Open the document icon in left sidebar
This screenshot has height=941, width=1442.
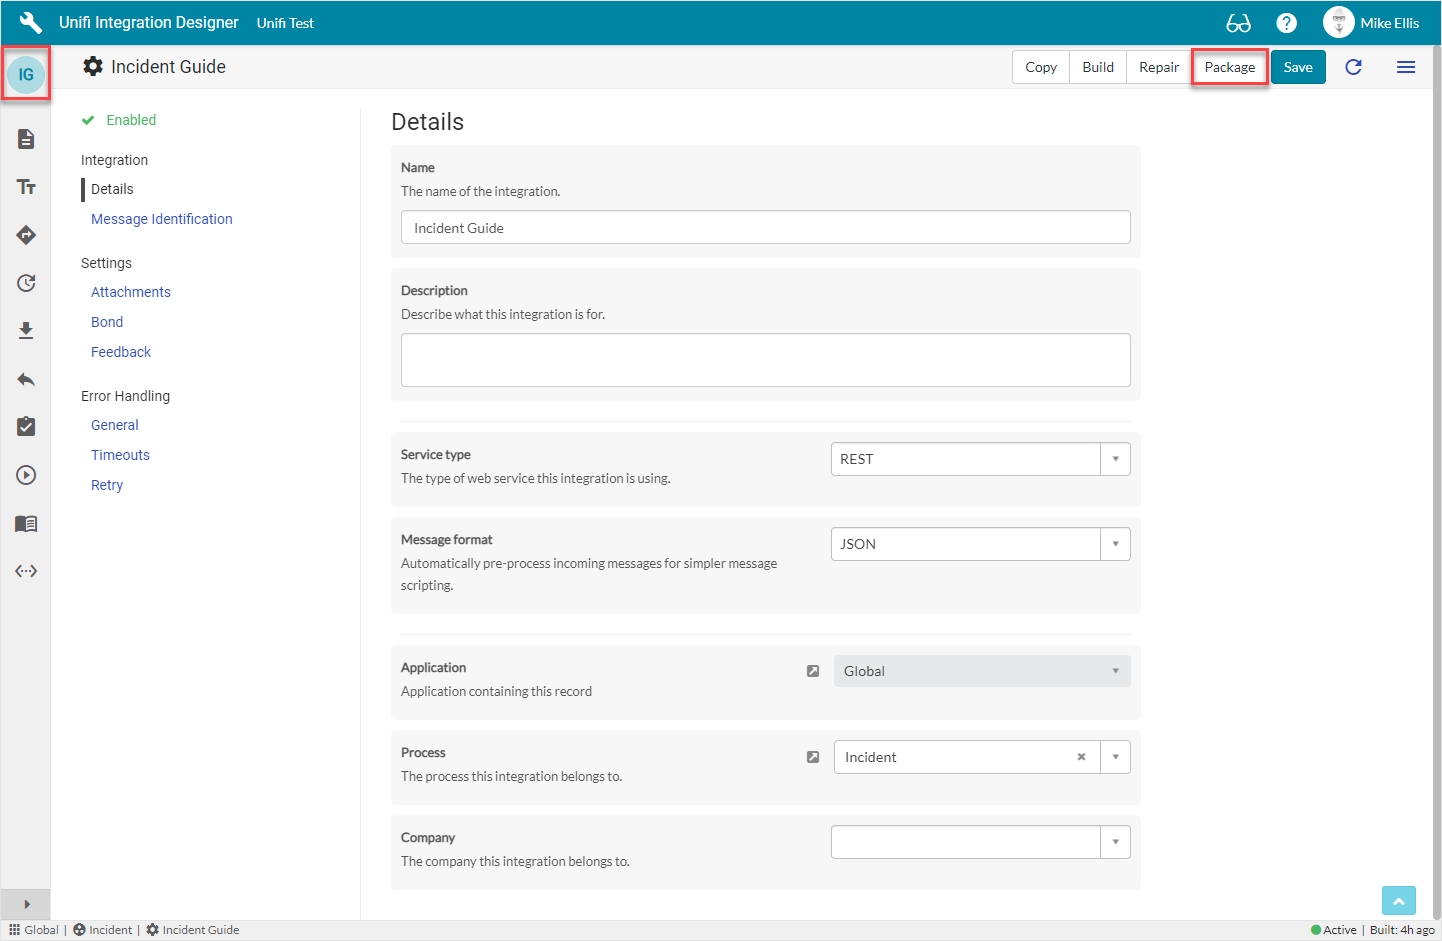tap(26, 139)
